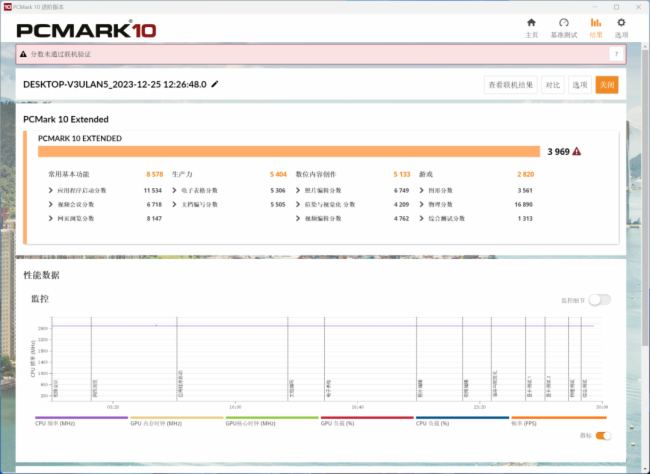Click the pencil icon to rename result
650x474 pixels.
coord(215,85)
